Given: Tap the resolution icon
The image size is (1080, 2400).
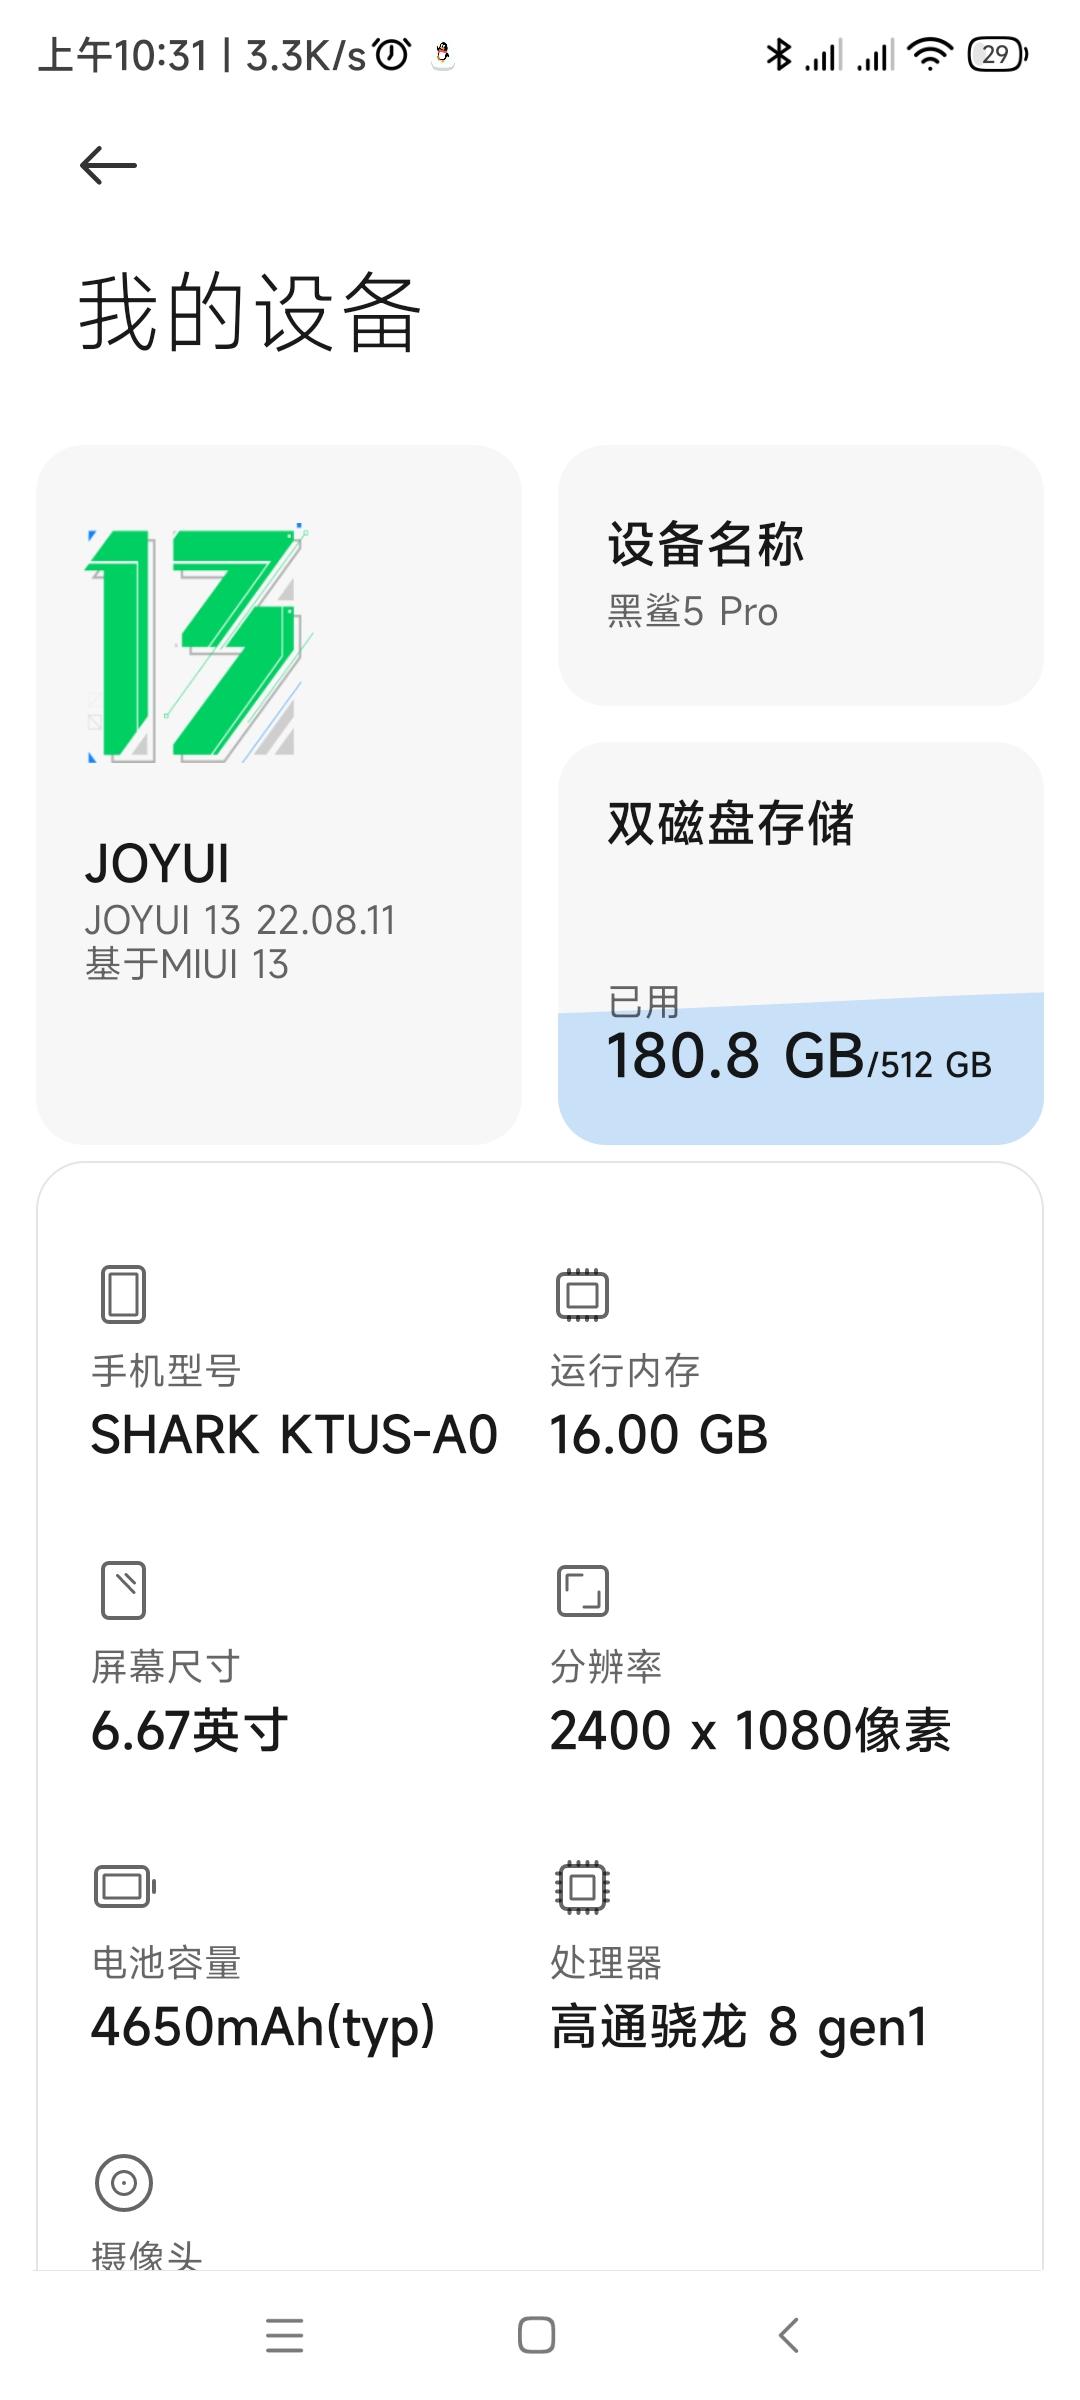Looking at the screenshot, I should [582, 1590].
